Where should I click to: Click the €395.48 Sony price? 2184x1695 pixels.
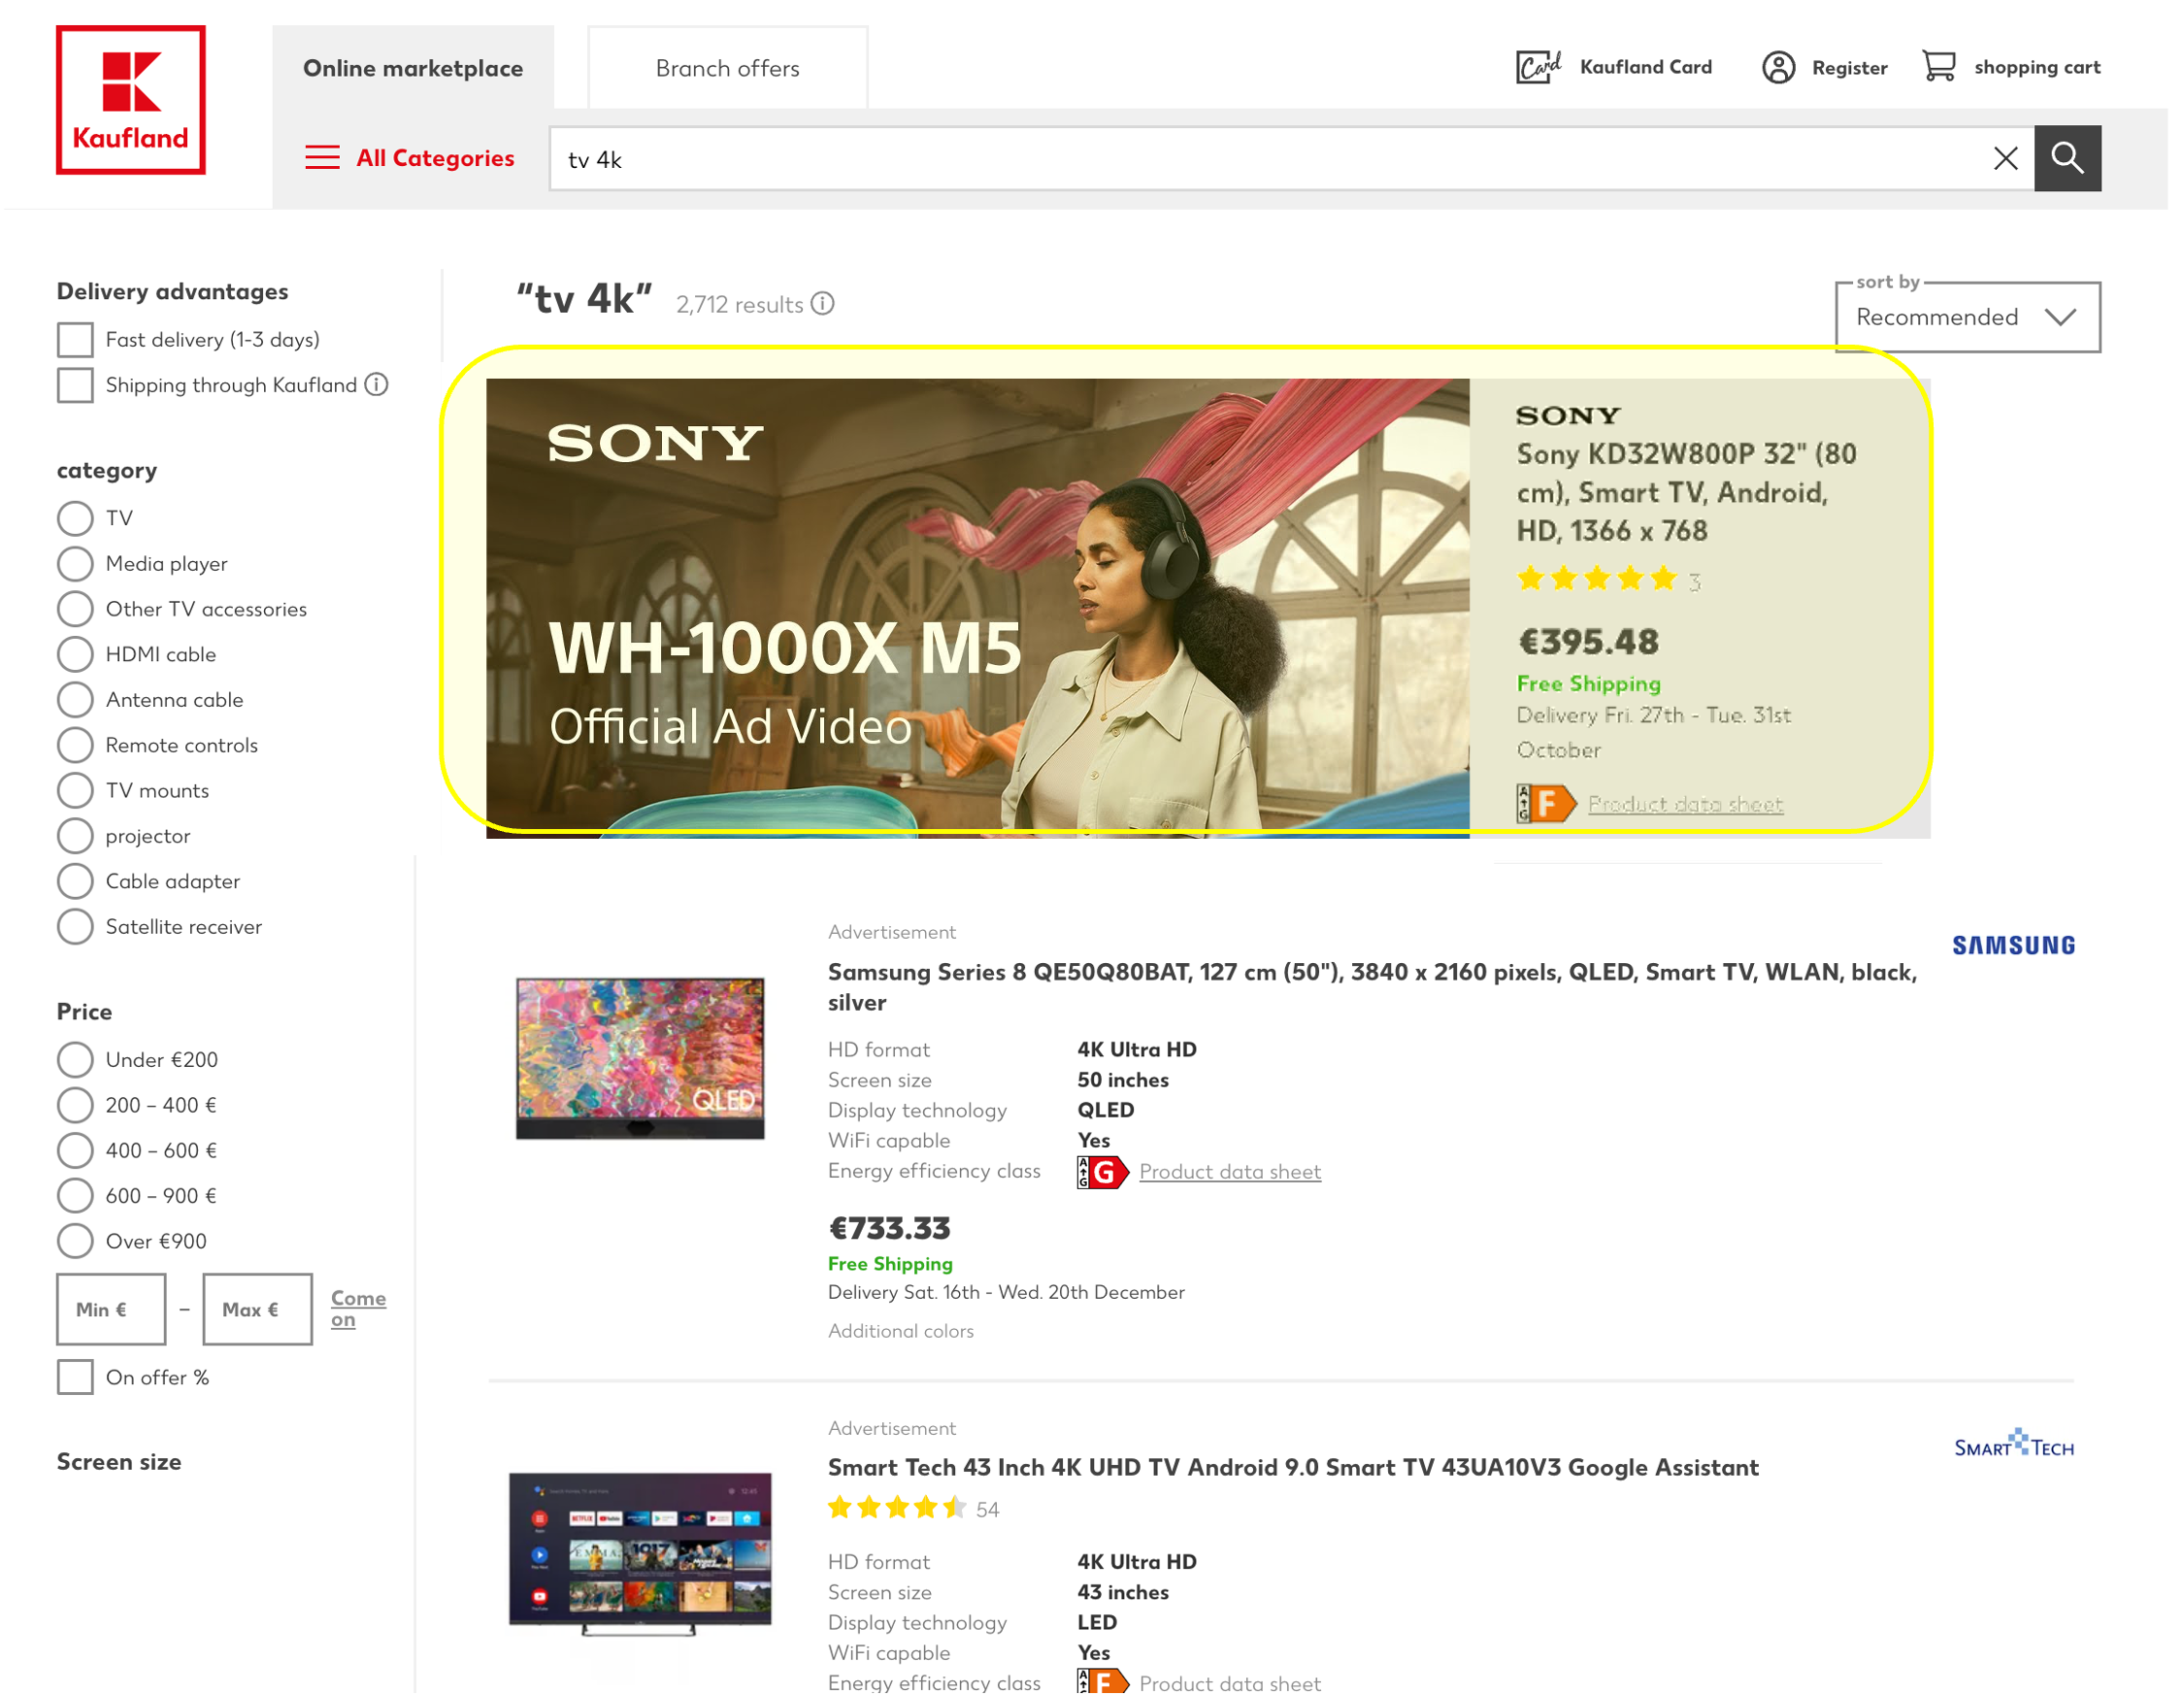1590,642
